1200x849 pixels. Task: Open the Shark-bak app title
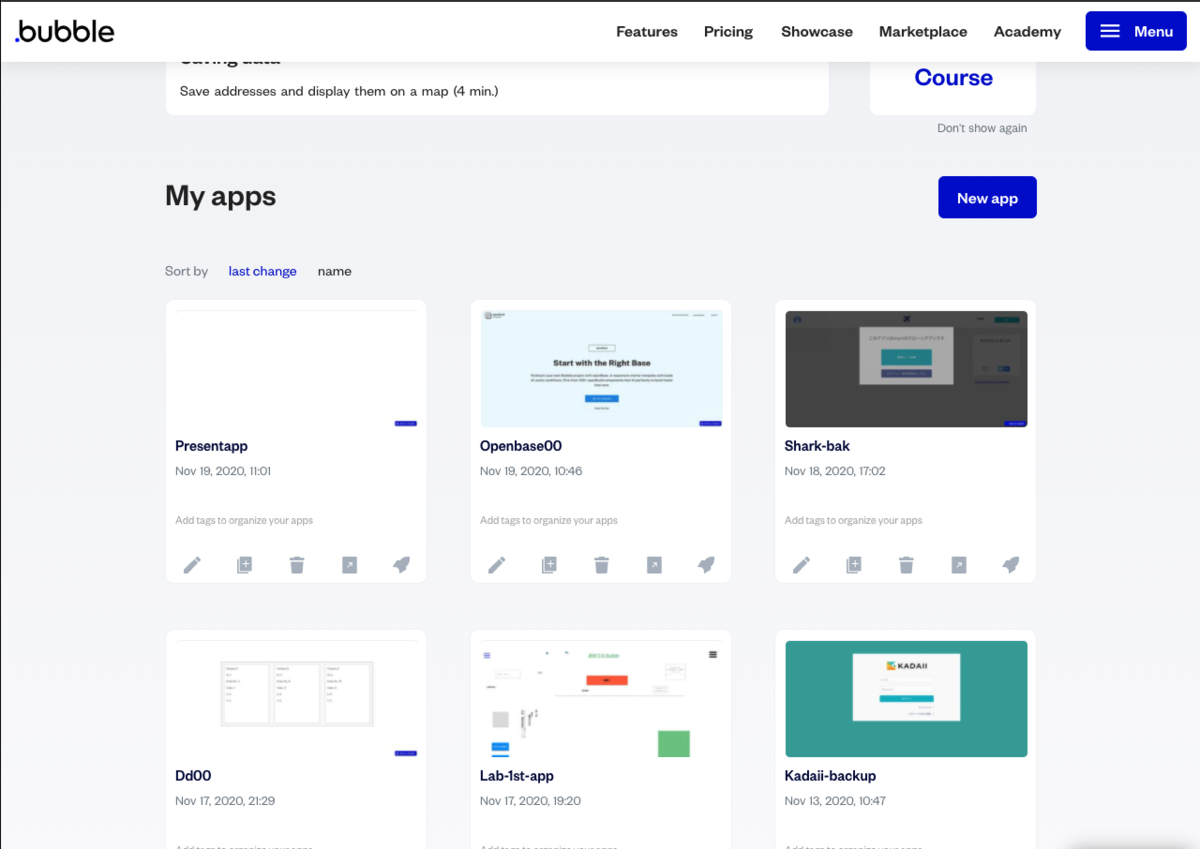(x=817, y=446)
